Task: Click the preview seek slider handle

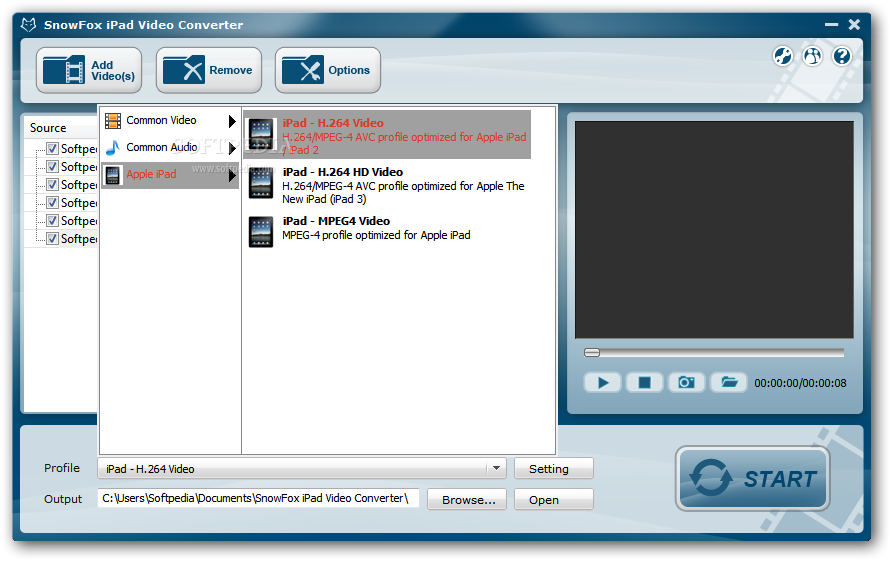Action: click(x=592, y=353)
